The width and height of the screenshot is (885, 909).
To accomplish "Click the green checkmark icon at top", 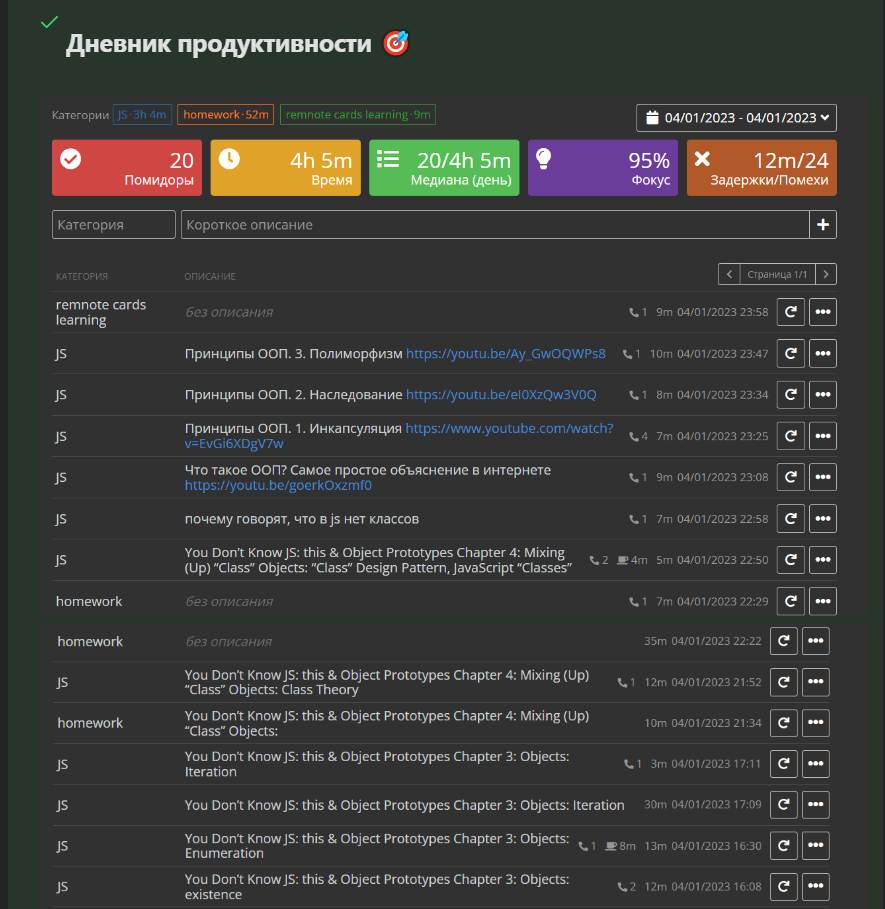I will (49, 21).
